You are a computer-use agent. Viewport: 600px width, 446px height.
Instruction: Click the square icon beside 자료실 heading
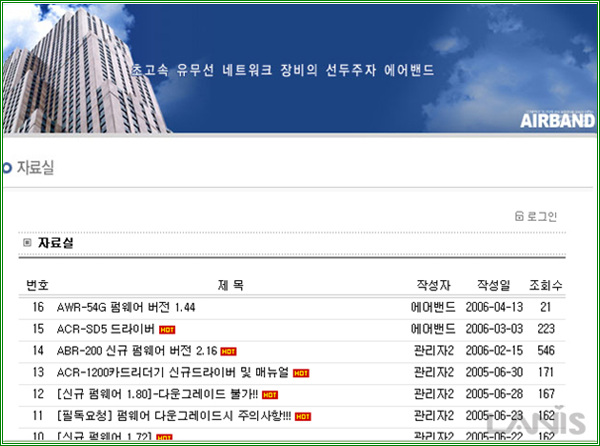point(27,242)
